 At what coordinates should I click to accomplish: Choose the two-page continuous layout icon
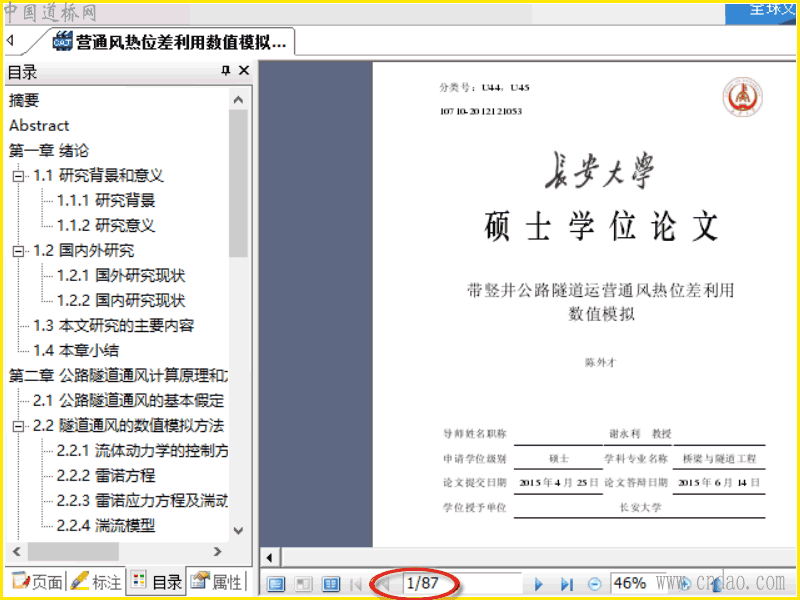tap(331, 583)
